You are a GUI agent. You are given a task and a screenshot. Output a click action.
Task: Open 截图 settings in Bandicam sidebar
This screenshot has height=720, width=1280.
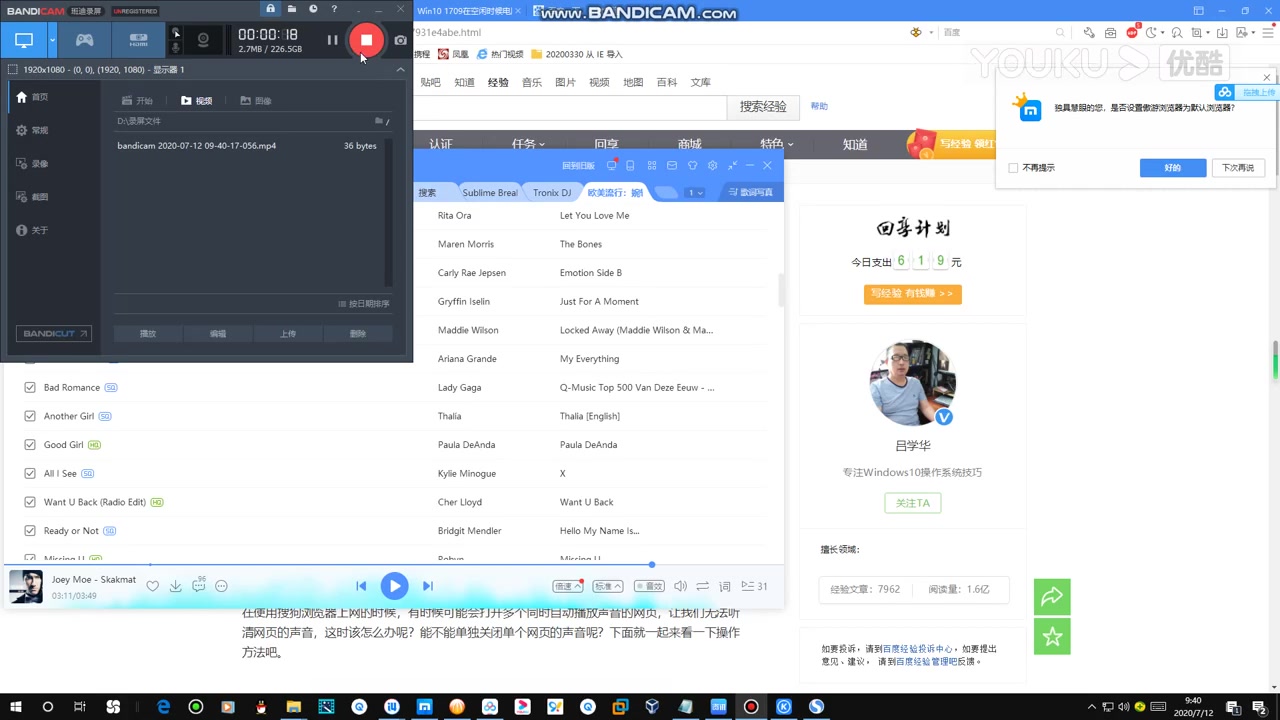(x=32, y=197)
